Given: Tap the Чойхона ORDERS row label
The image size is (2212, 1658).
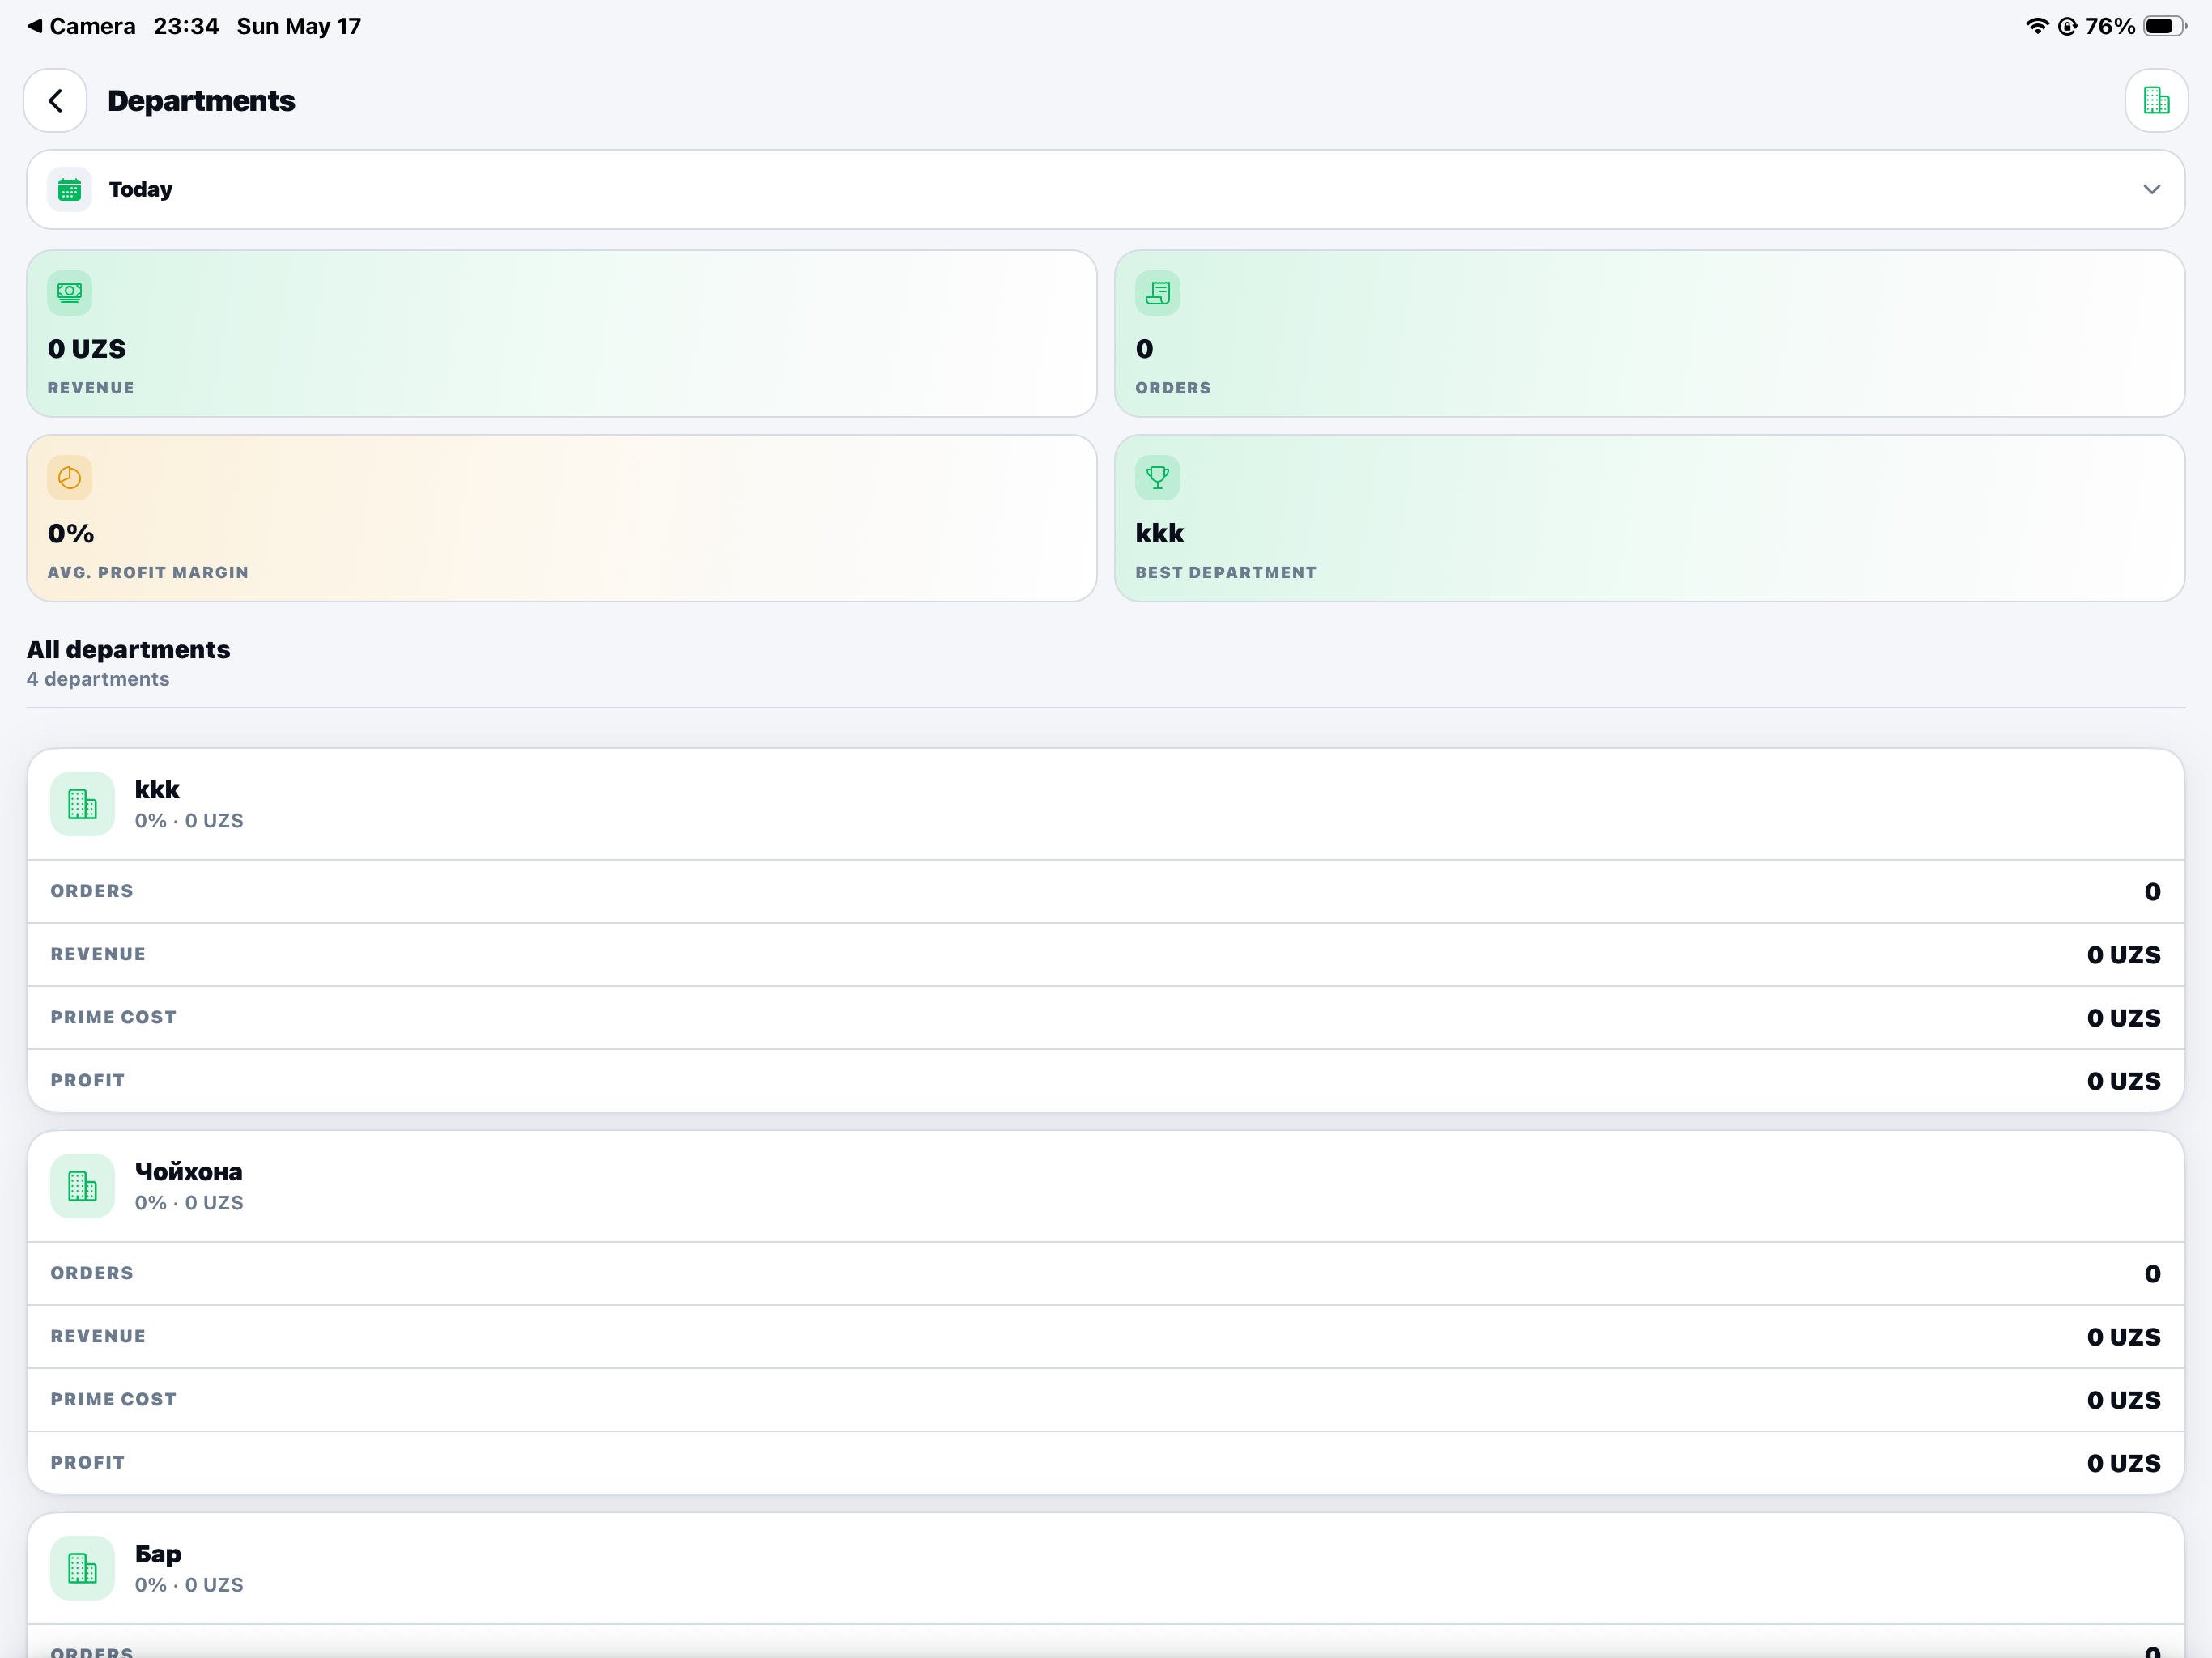Looking at the screenshot, I should point(92,1273).
